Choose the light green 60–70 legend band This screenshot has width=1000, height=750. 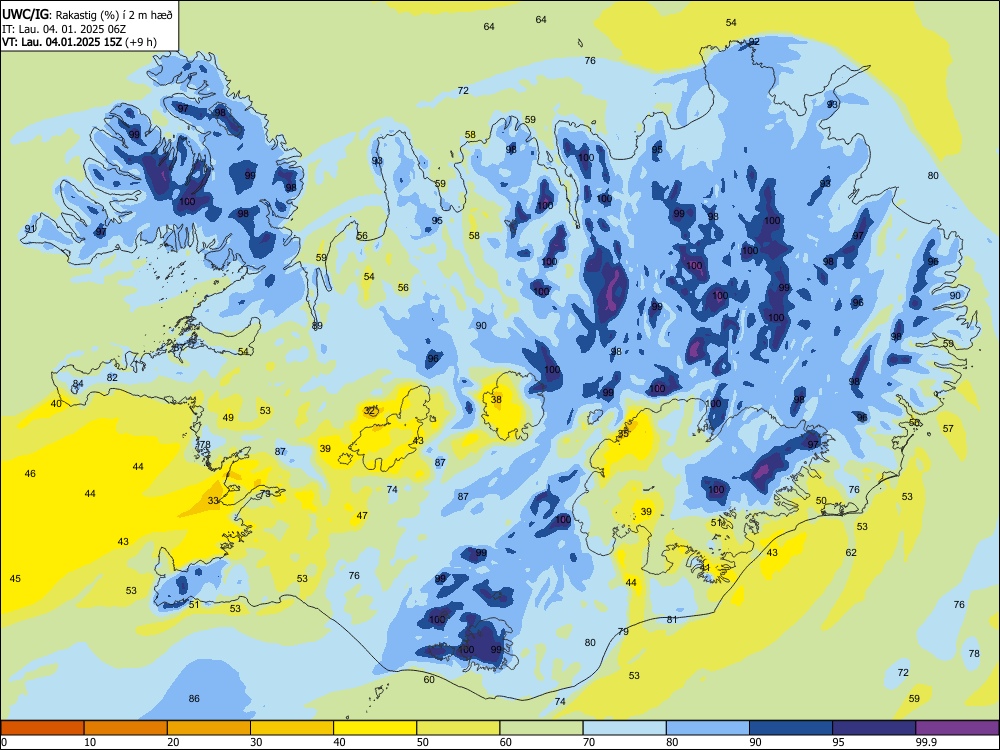click(541, 728)
